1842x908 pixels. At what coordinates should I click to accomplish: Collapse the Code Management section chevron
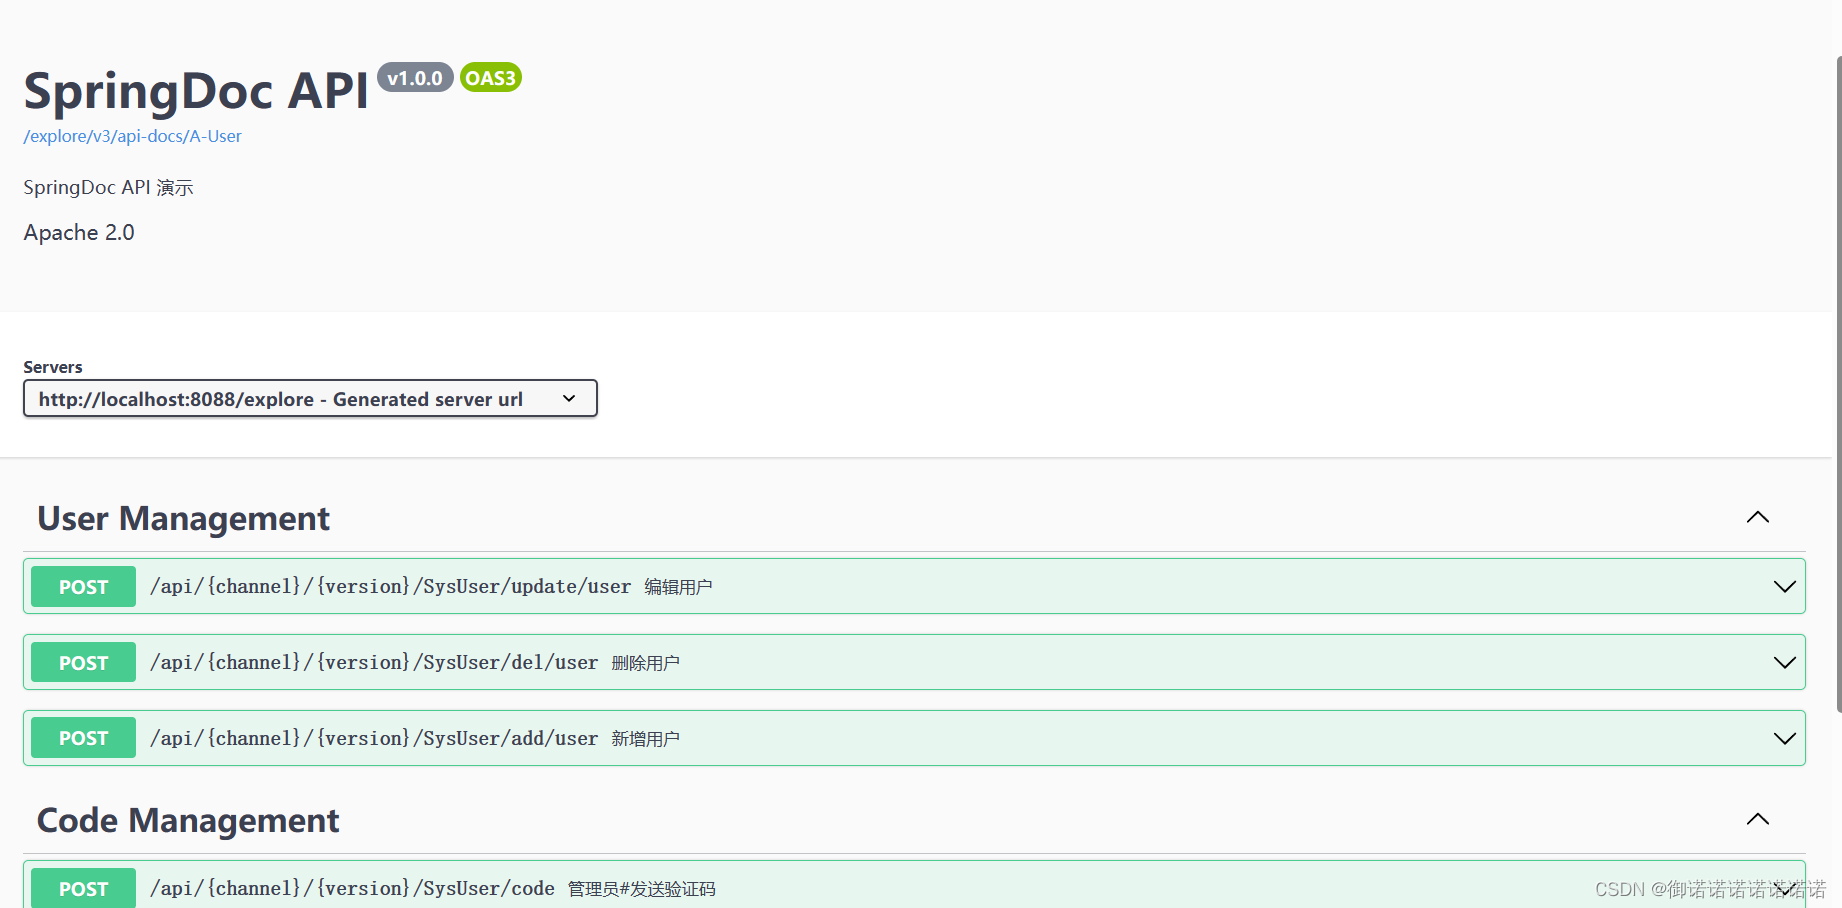pos(1758,819)
